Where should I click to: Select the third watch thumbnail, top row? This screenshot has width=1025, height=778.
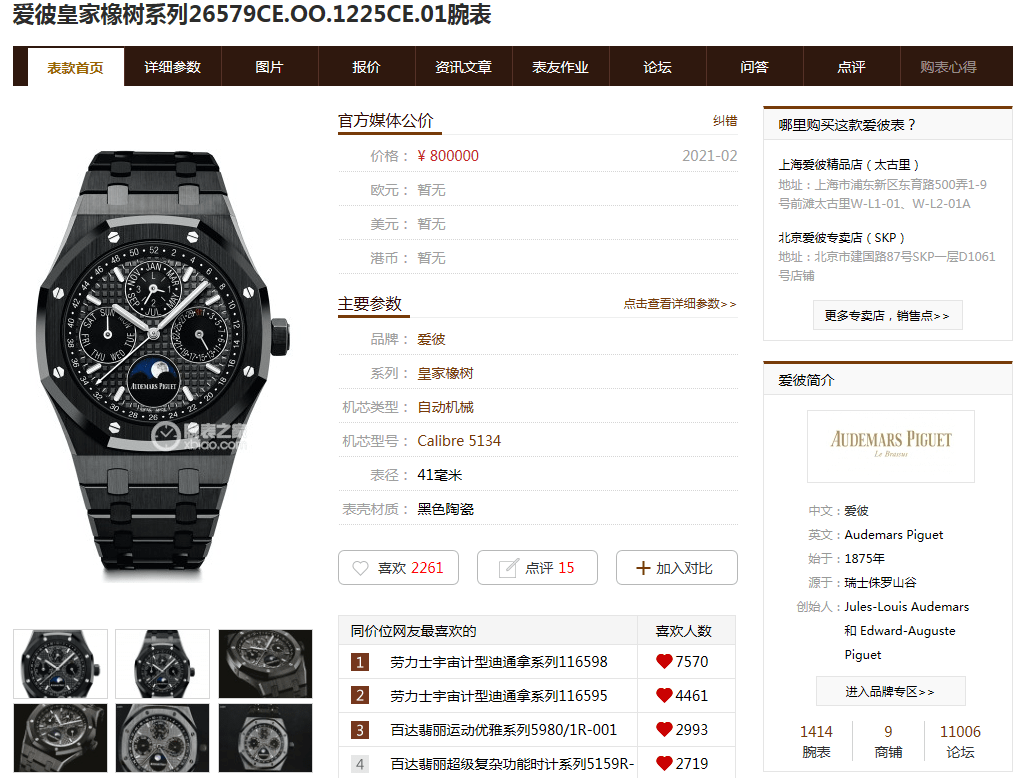pyautogui.click(x=265, y=664)
